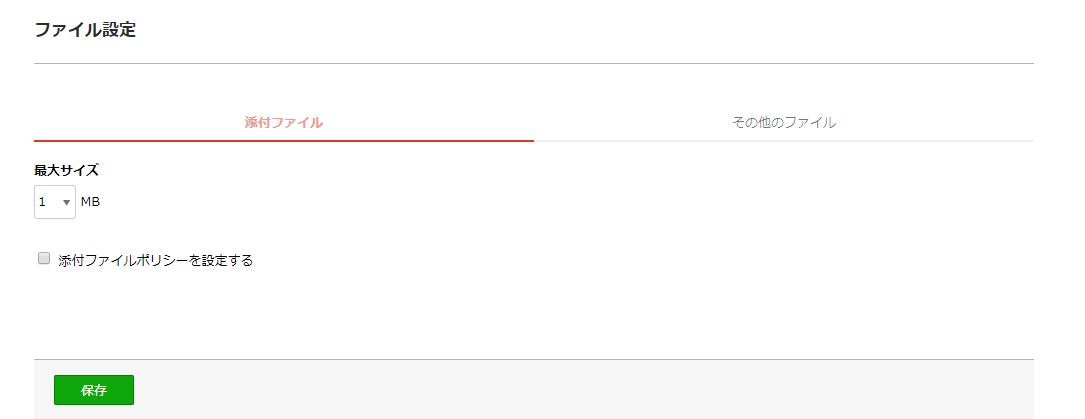Image resolution: width=1085 pixels, height=419 pixels.
Task: Click the 最大サイズ label
Action: pos(66,170)
